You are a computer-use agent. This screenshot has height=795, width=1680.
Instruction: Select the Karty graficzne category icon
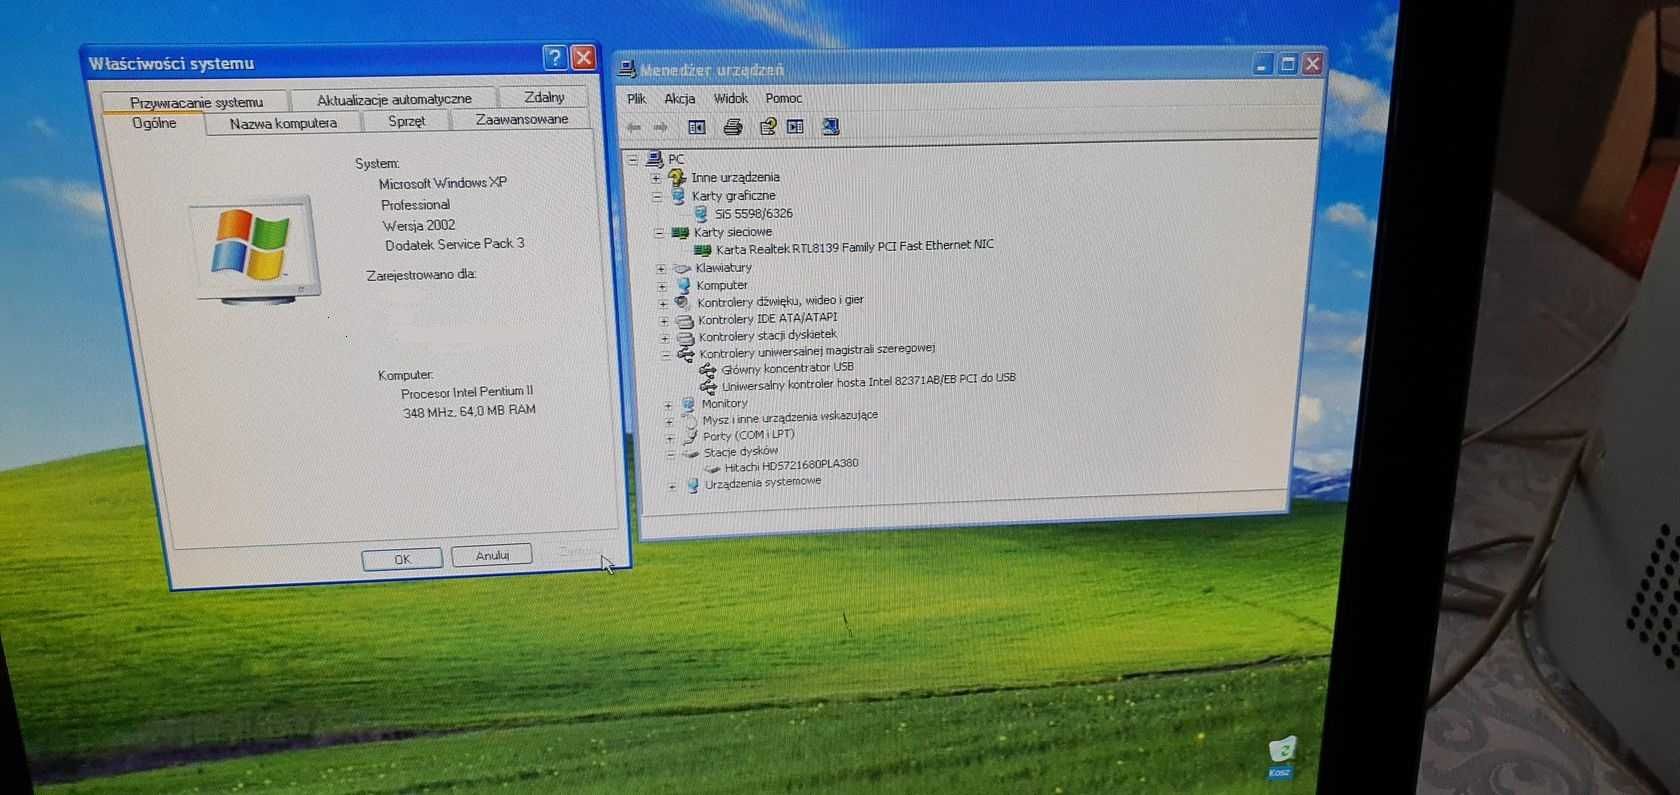pos(678,196)
